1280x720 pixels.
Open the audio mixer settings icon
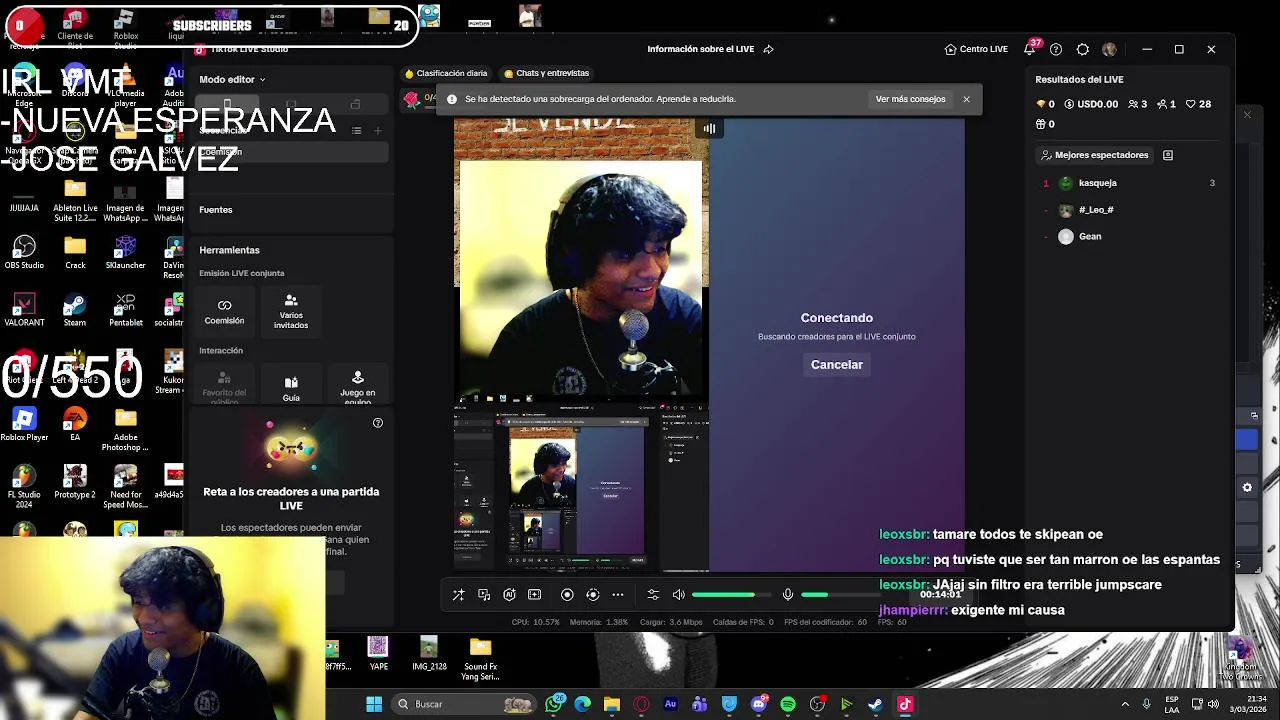tap(653, 595)
